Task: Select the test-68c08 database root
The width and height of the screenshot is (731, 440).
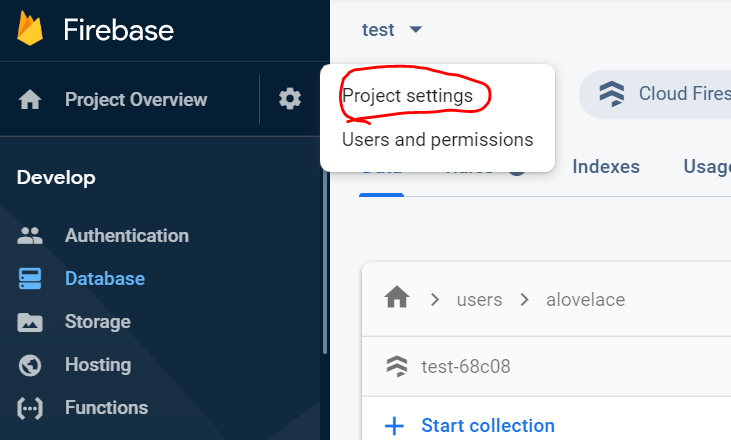Action: [x=466, y=366]
